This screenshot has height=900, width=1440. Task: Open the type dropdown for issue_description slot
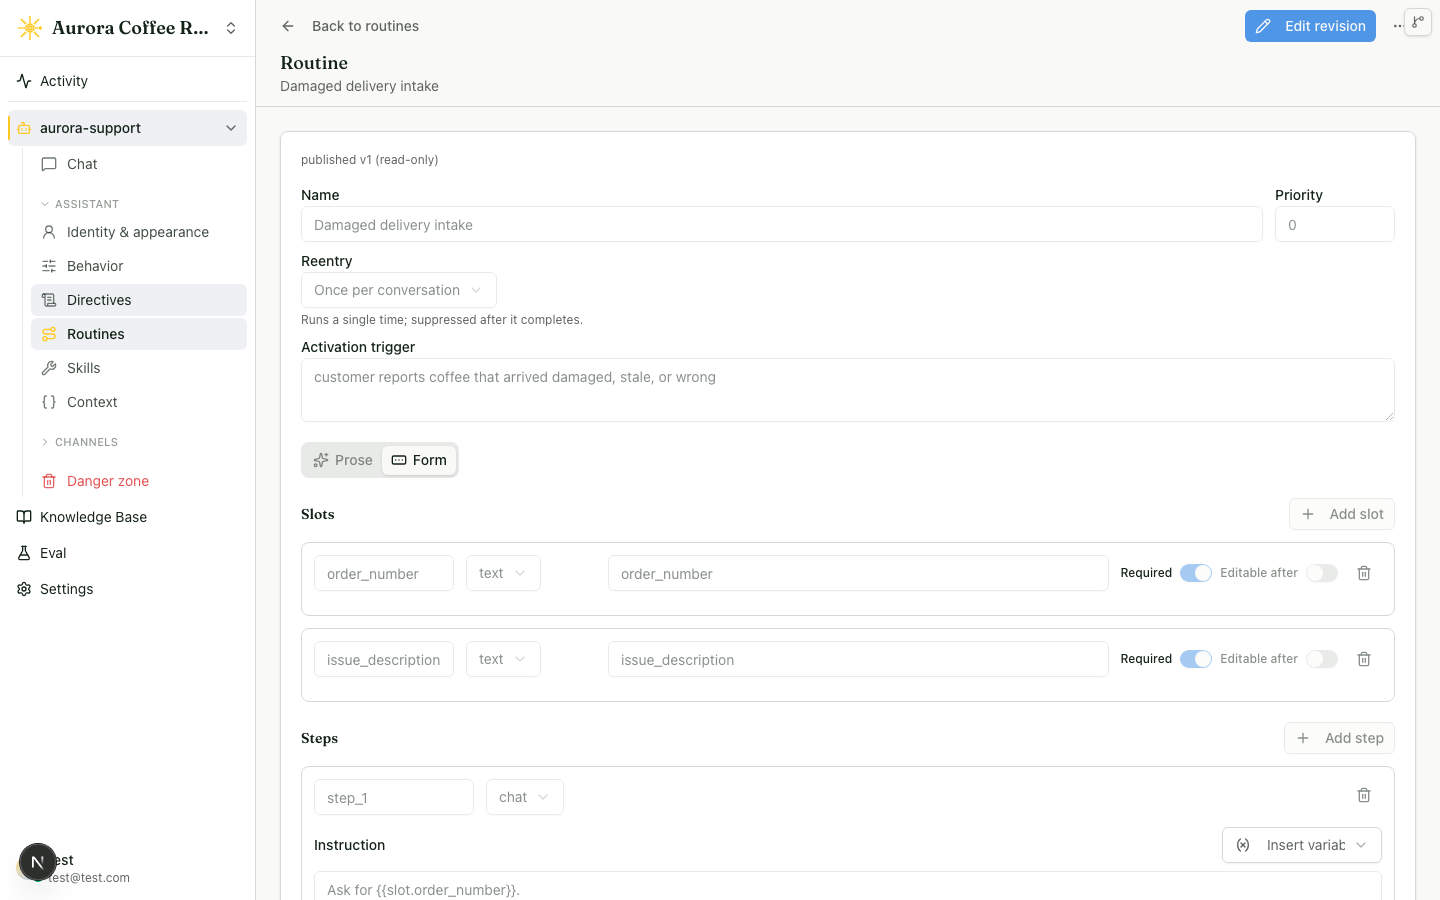pos(503,659)
